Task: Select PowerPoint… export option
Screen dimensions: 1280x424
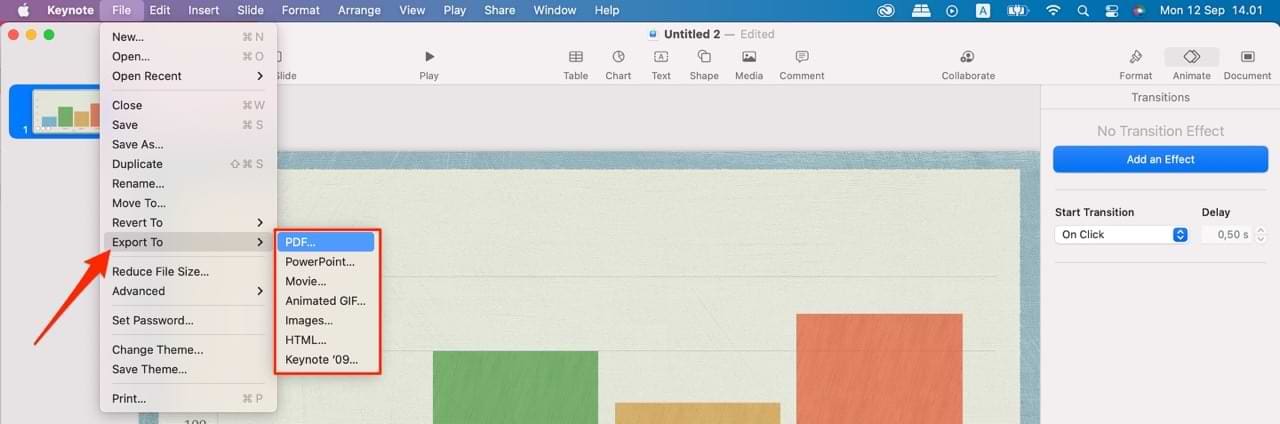Action: (320, 262)
